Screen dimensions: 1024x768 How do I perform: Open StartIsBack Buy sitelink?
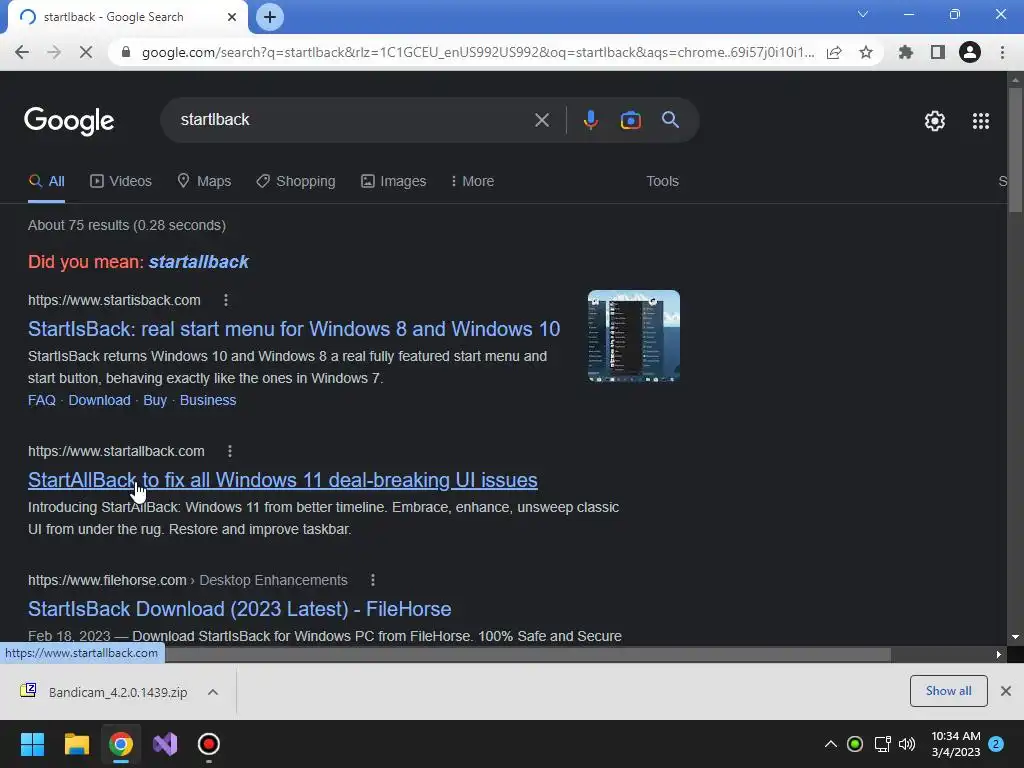[155, 400]
